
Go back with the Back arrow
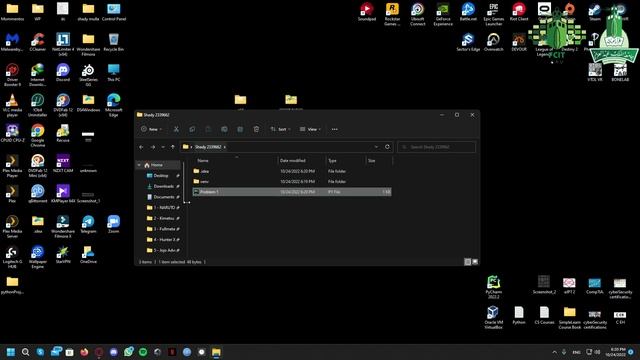[x=141, y=147]
